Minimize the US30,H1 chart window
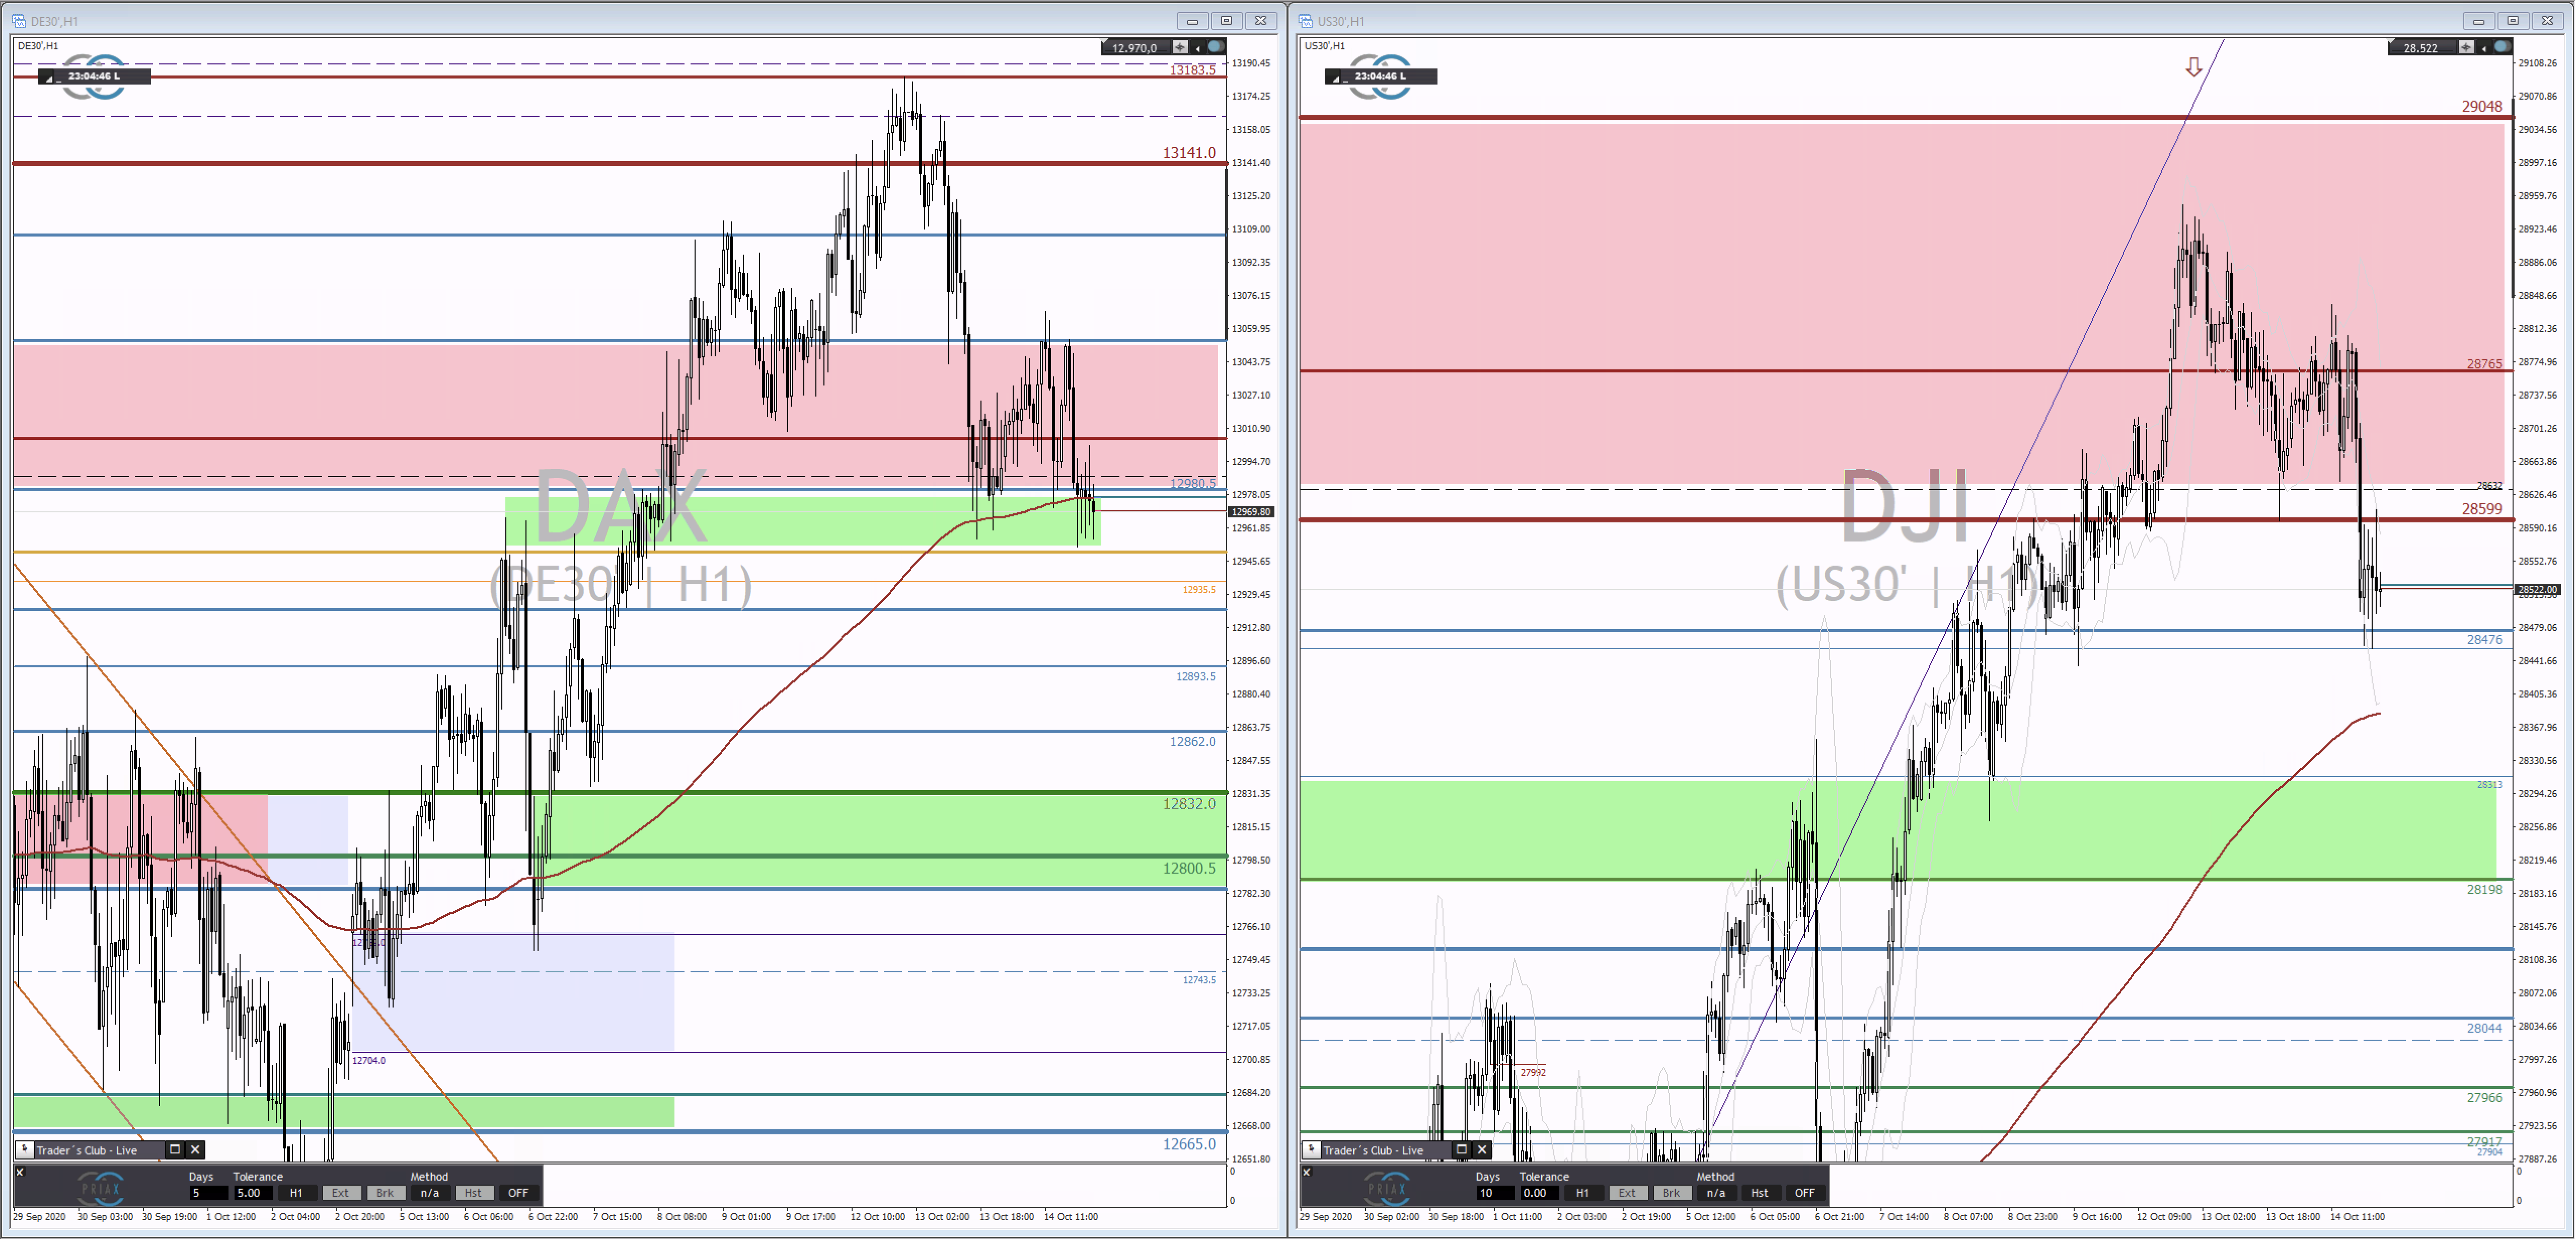The width and height of the screenshot is (2576, 1239). point(2478,21)
